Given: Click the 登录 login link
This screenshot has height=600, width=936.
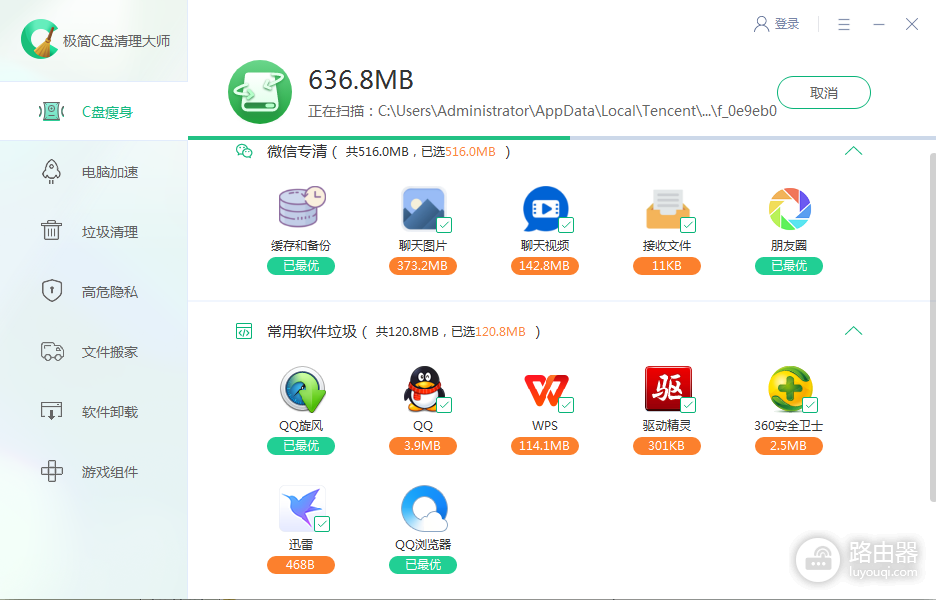Looking at the screenshot, I should [787, 24].
